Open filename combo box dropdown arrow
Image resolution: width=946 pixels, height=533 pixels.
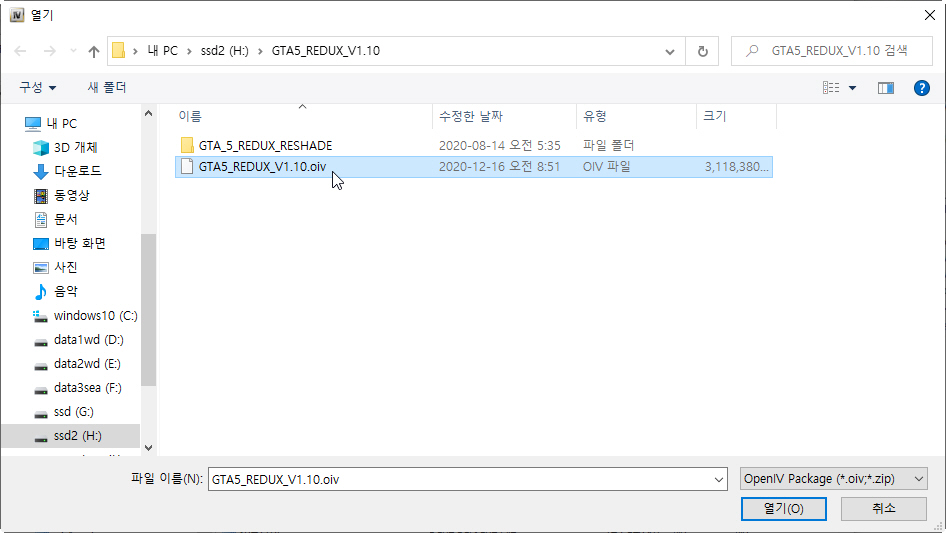(x=719, y=479)
